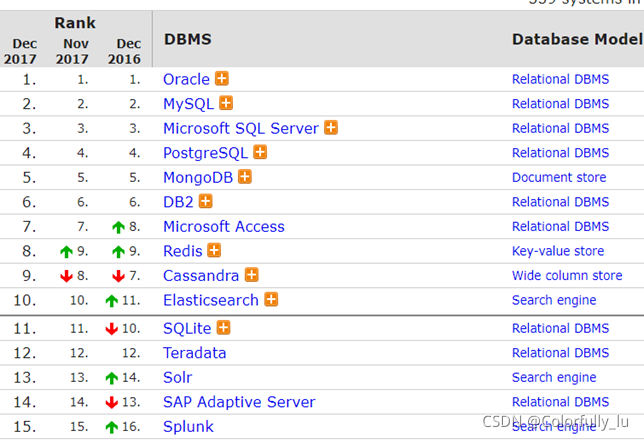
Task: Follow the Cassandra link
Action: click(201, 276)
